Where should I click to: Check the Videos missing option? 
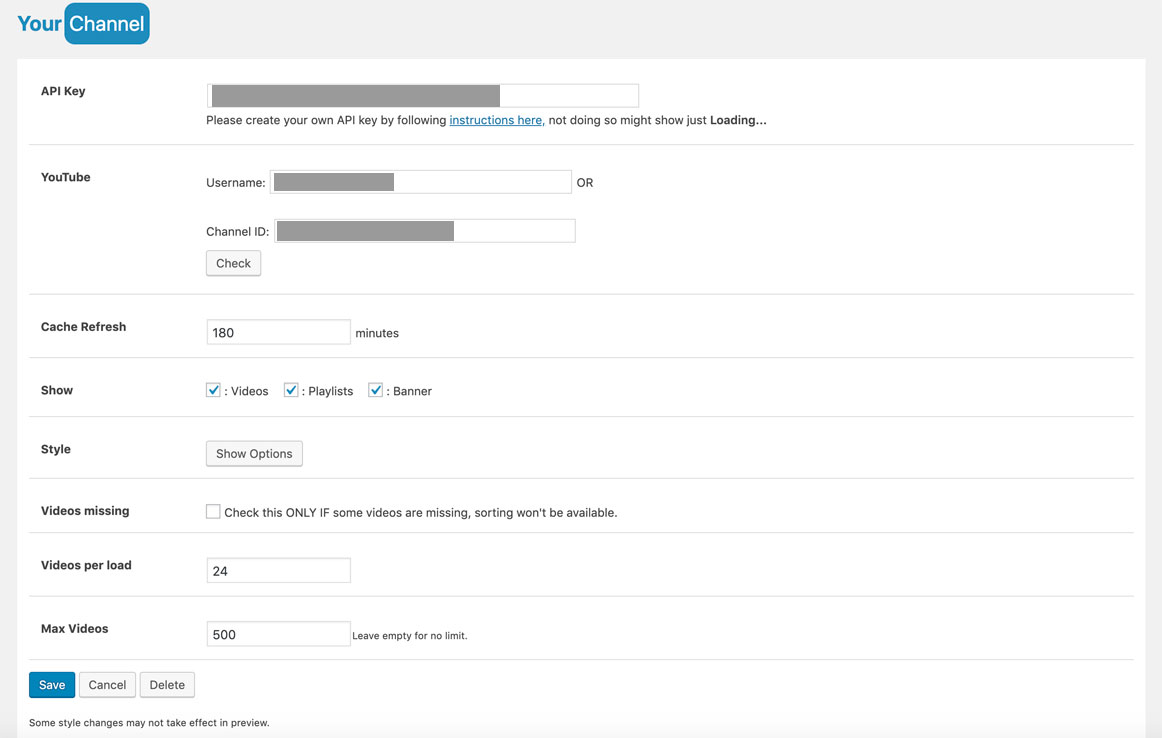click(x=213, y=511)
